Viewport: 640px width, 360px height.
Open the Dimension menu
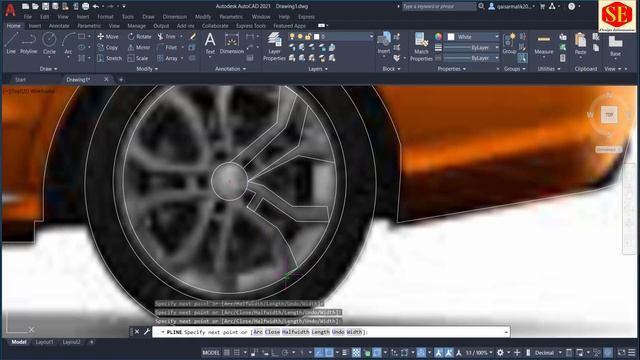tap(175, 17)
